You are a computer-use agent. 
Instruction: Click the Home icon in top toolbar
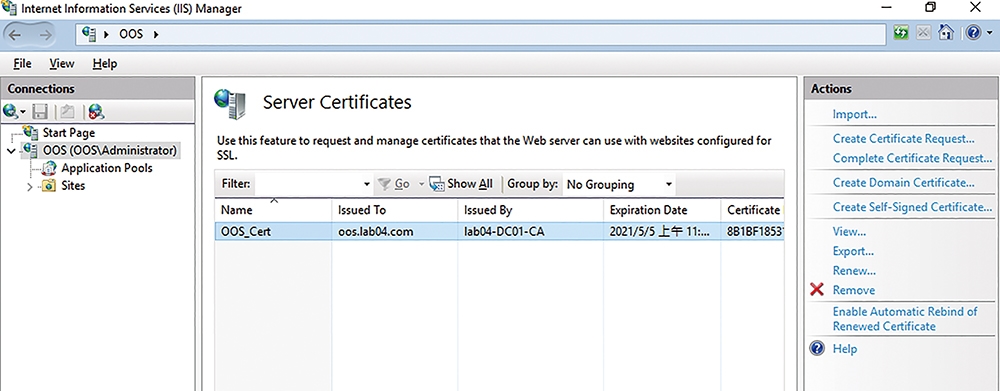pyautogui.click(x=946, y=33)
